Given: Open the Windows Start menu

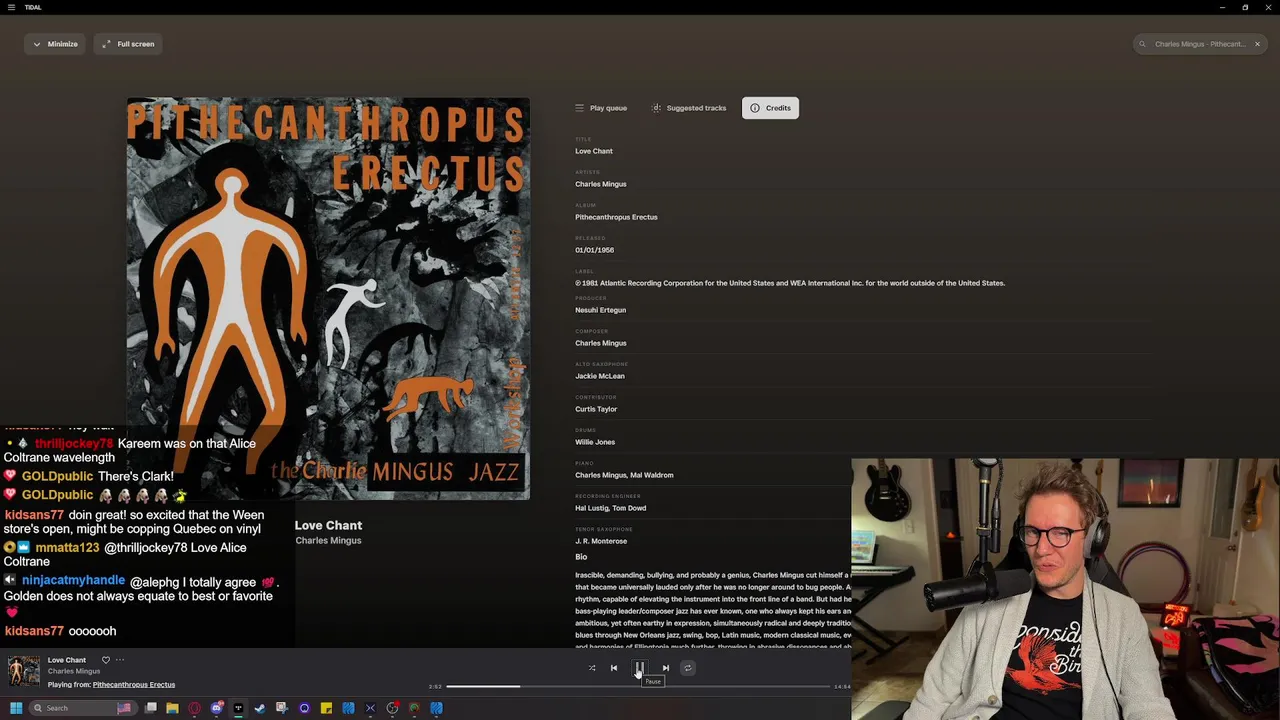Looking at the screenshot, I should (16, 708).
